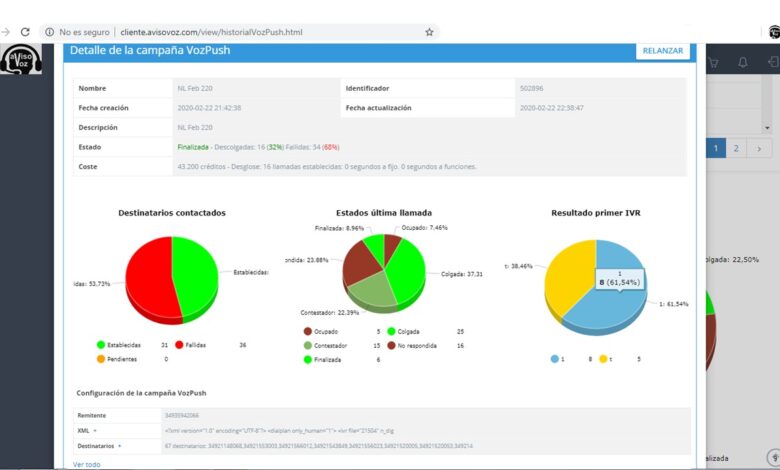Click the XML dialplan text value
The width and height of the screenshot is (780, 470).
pos(279,431)
